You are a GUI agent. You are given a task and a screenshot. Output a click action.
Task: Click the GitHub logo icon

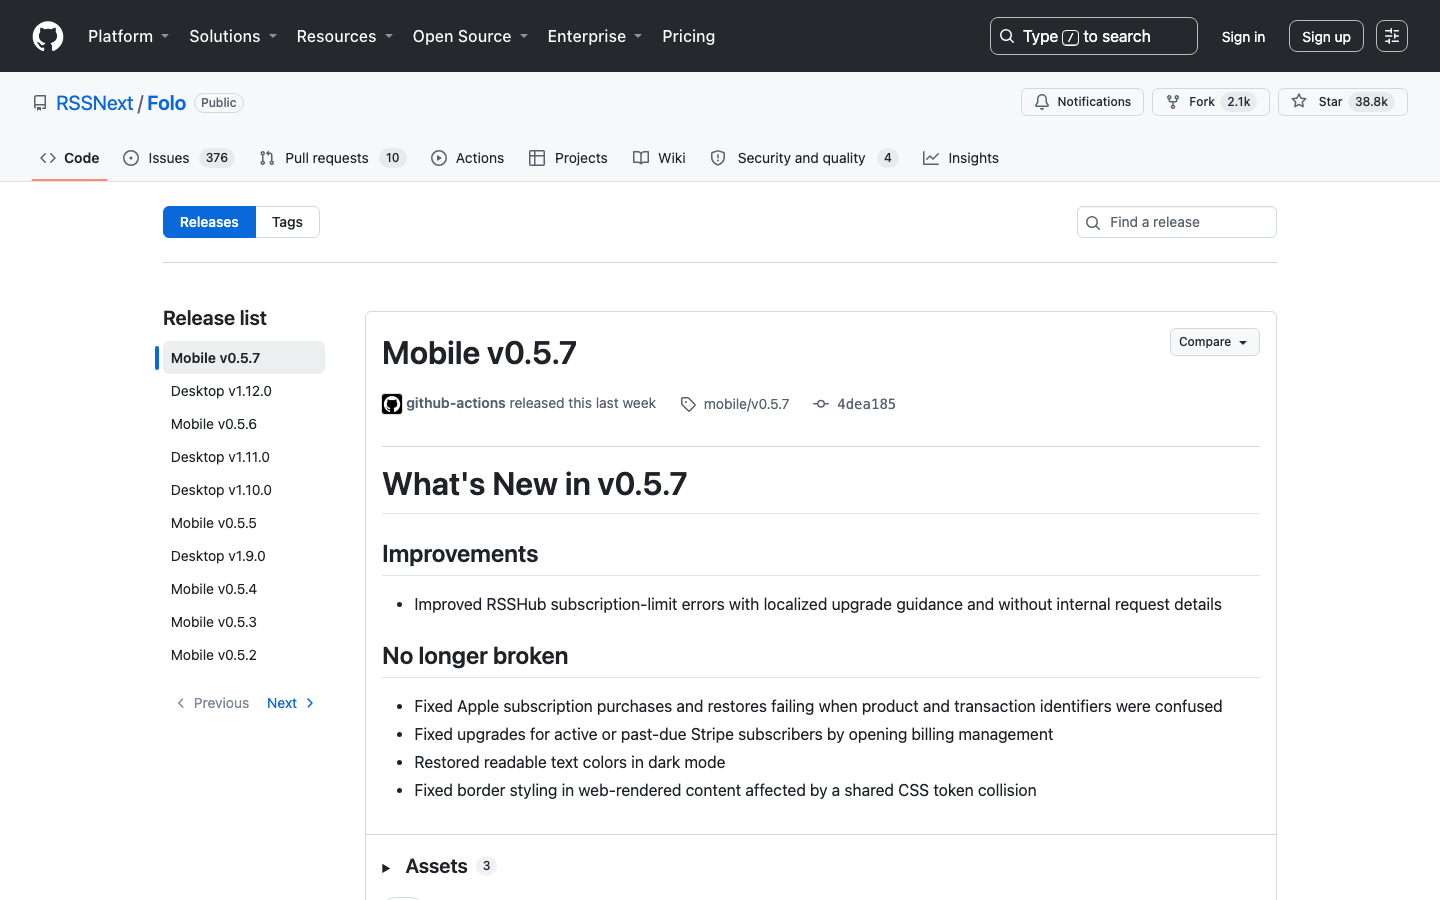point(48,36)
